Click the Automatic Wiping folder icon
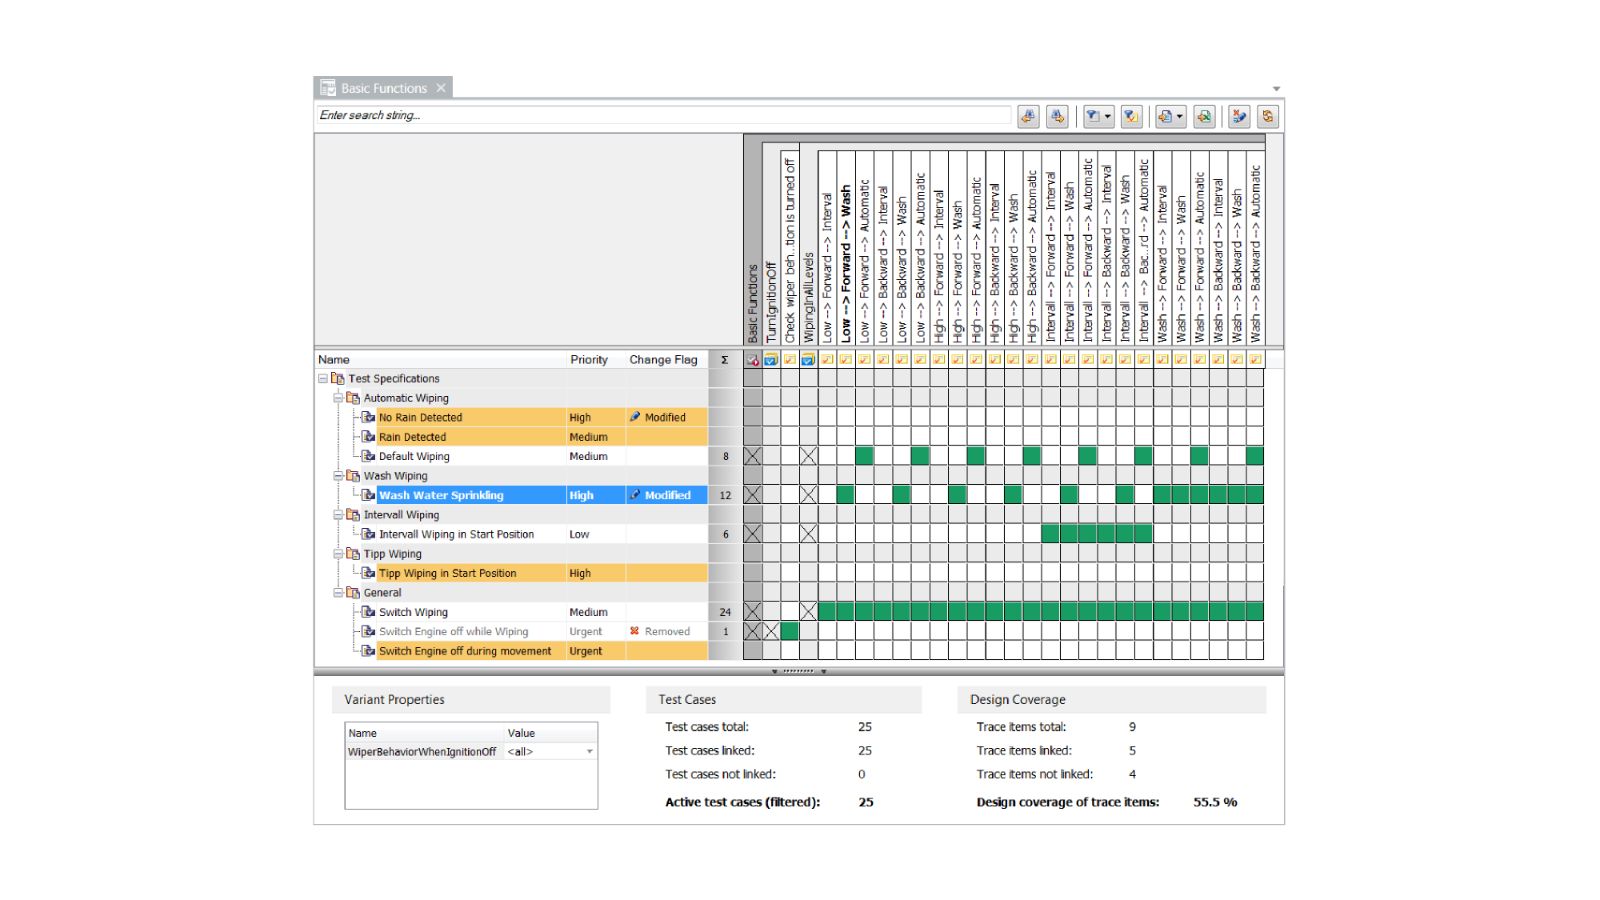The height and width of the screenshot is (900, 1600). click(353, 398)
